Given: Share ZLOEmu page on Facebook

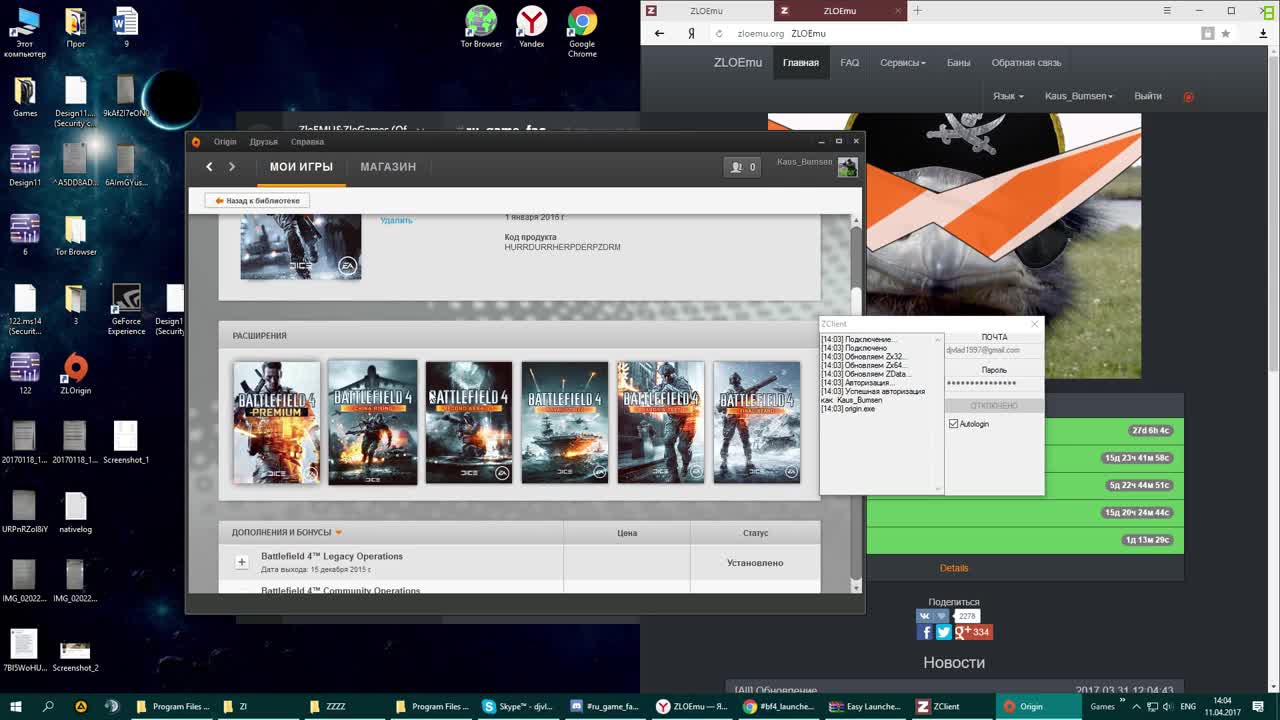Looking at the screenshot, I should [926, 632].
